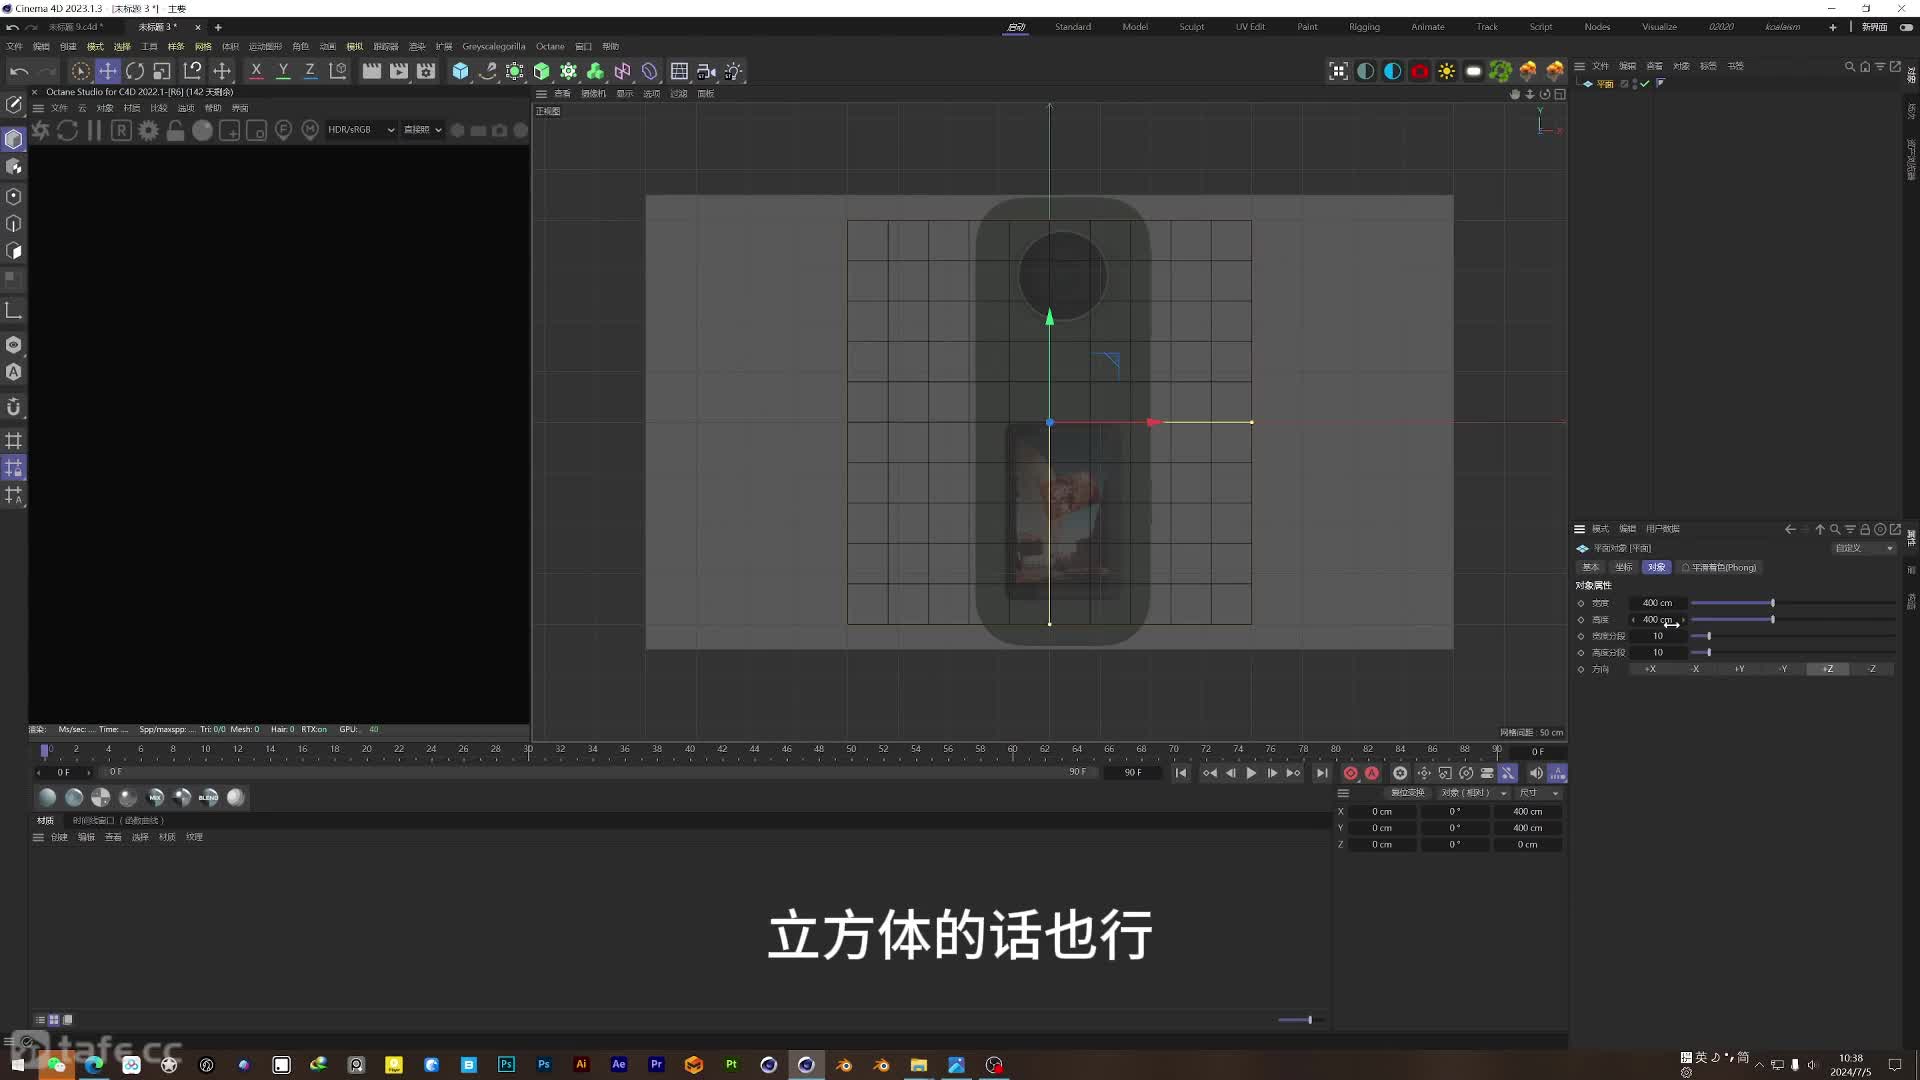Click the material preview size slider
This screenshot has height=1080, width=1920.
point(1300,1020)
